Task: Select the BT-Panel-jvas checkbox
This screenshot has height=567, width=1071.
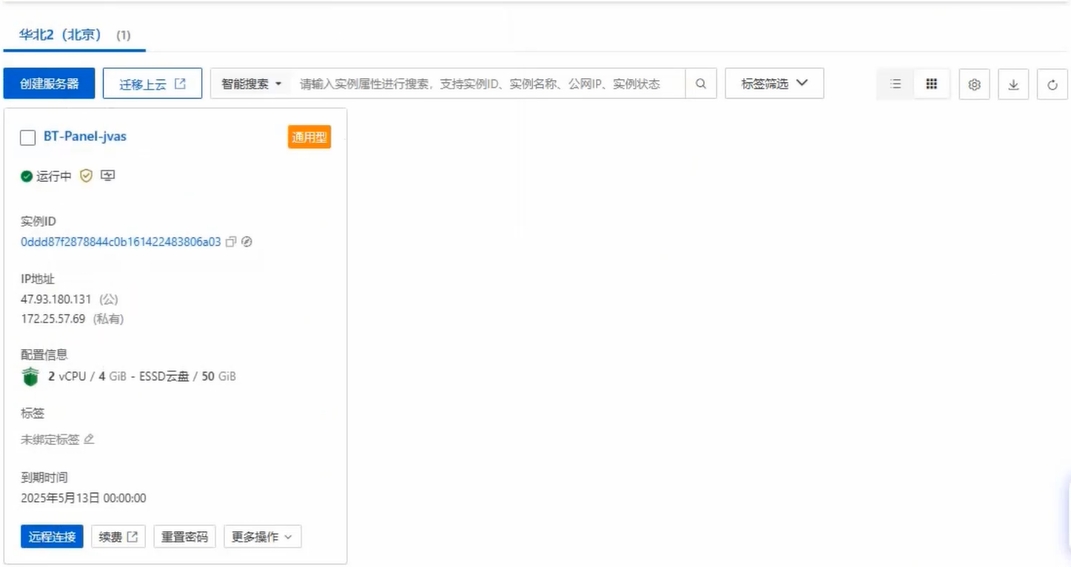Action: click(28, 137)
